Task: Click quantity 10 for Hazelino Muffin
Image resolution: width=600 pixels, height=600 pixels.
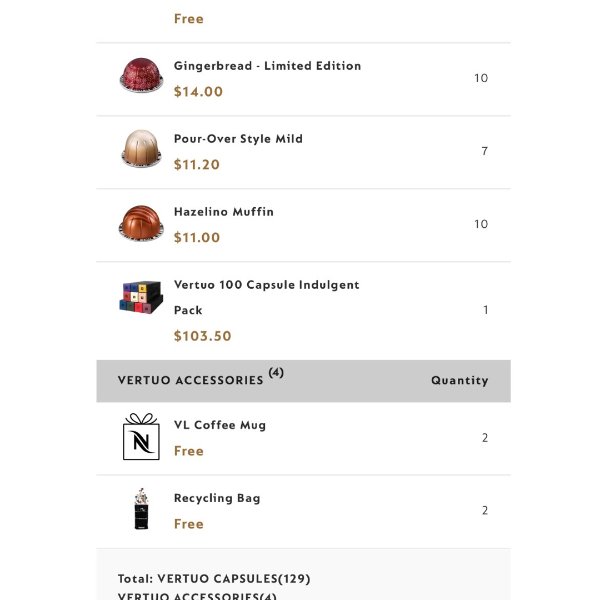Action: coord(481,224)
